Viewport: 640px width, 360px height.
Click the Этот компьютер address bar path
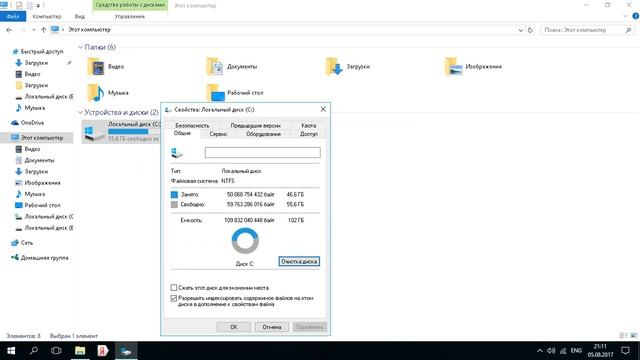coord(89,30)
